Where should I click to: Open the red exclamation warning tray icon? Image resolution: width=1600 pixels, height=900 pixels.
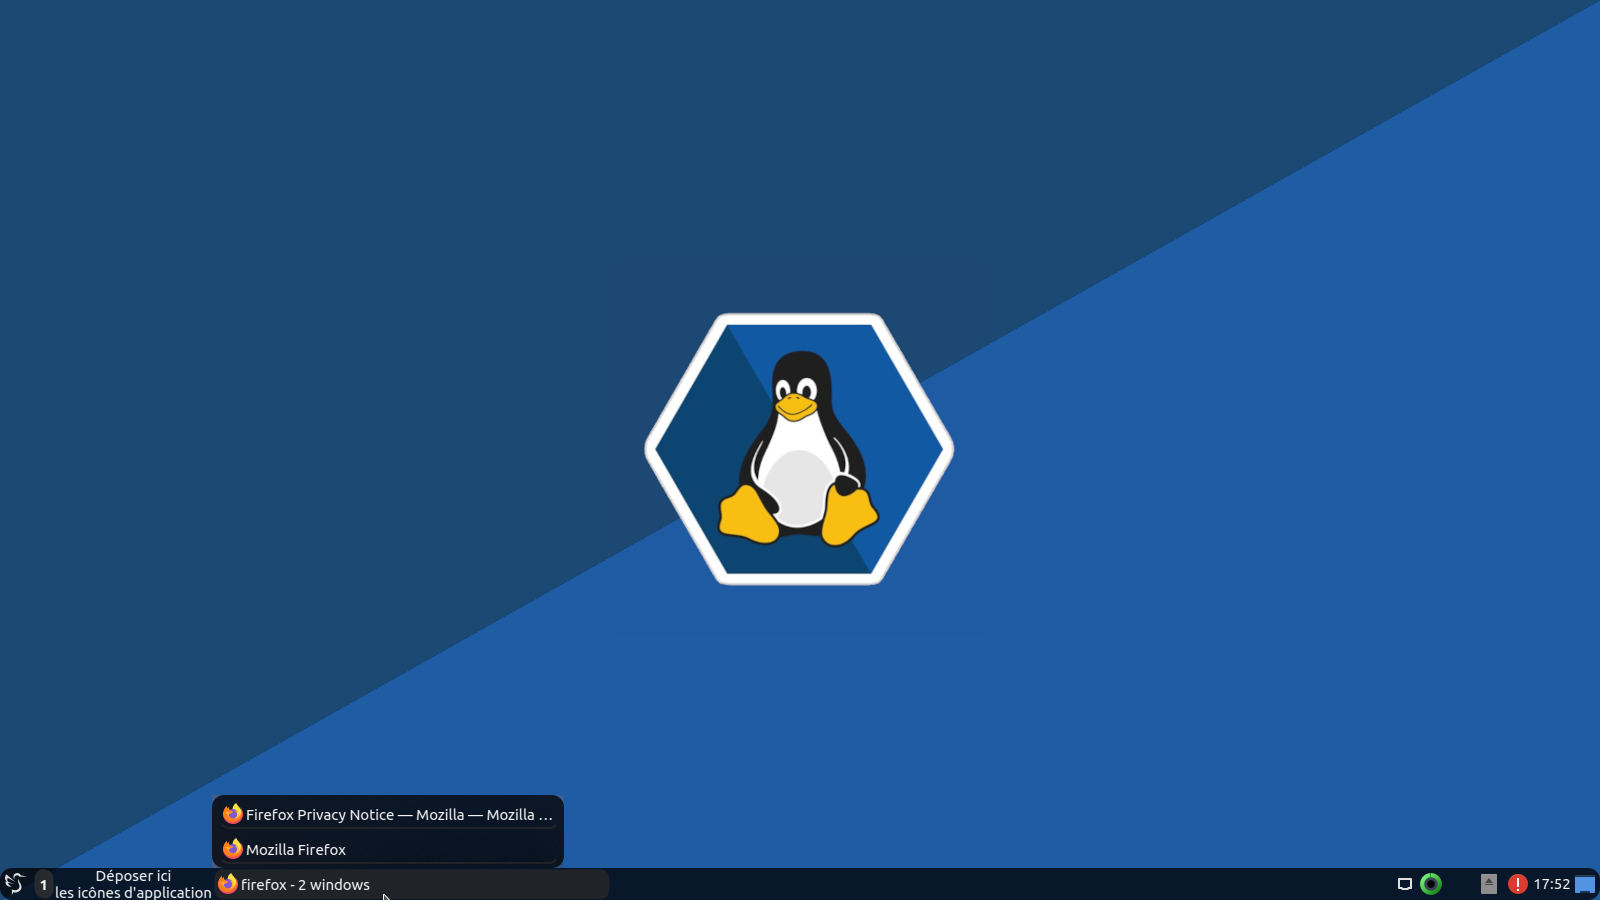[1517, 884]
